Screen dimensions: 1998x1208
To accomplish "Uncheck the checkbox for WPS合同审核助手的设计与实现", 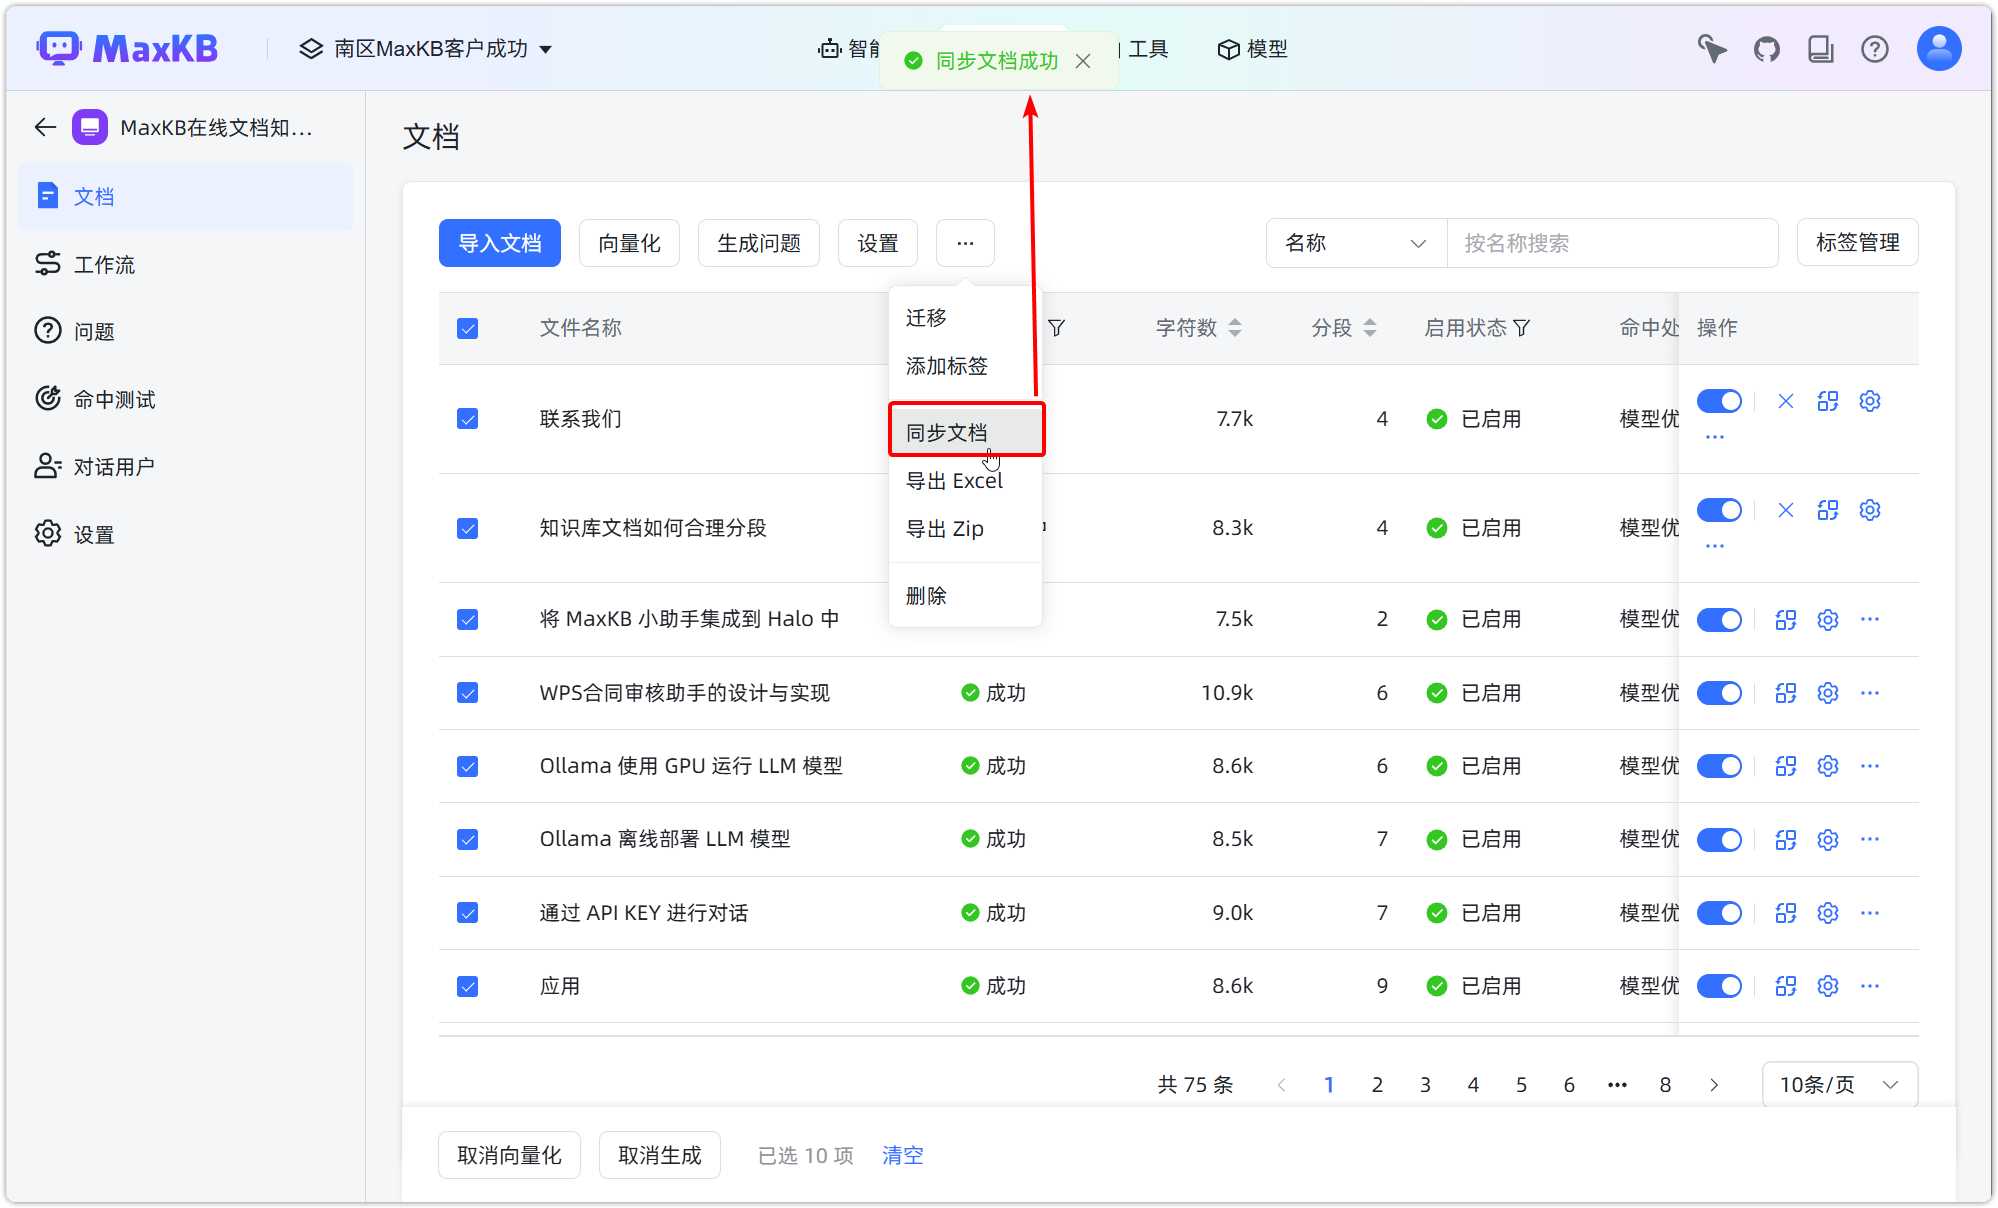I will (x=467, y=692).
